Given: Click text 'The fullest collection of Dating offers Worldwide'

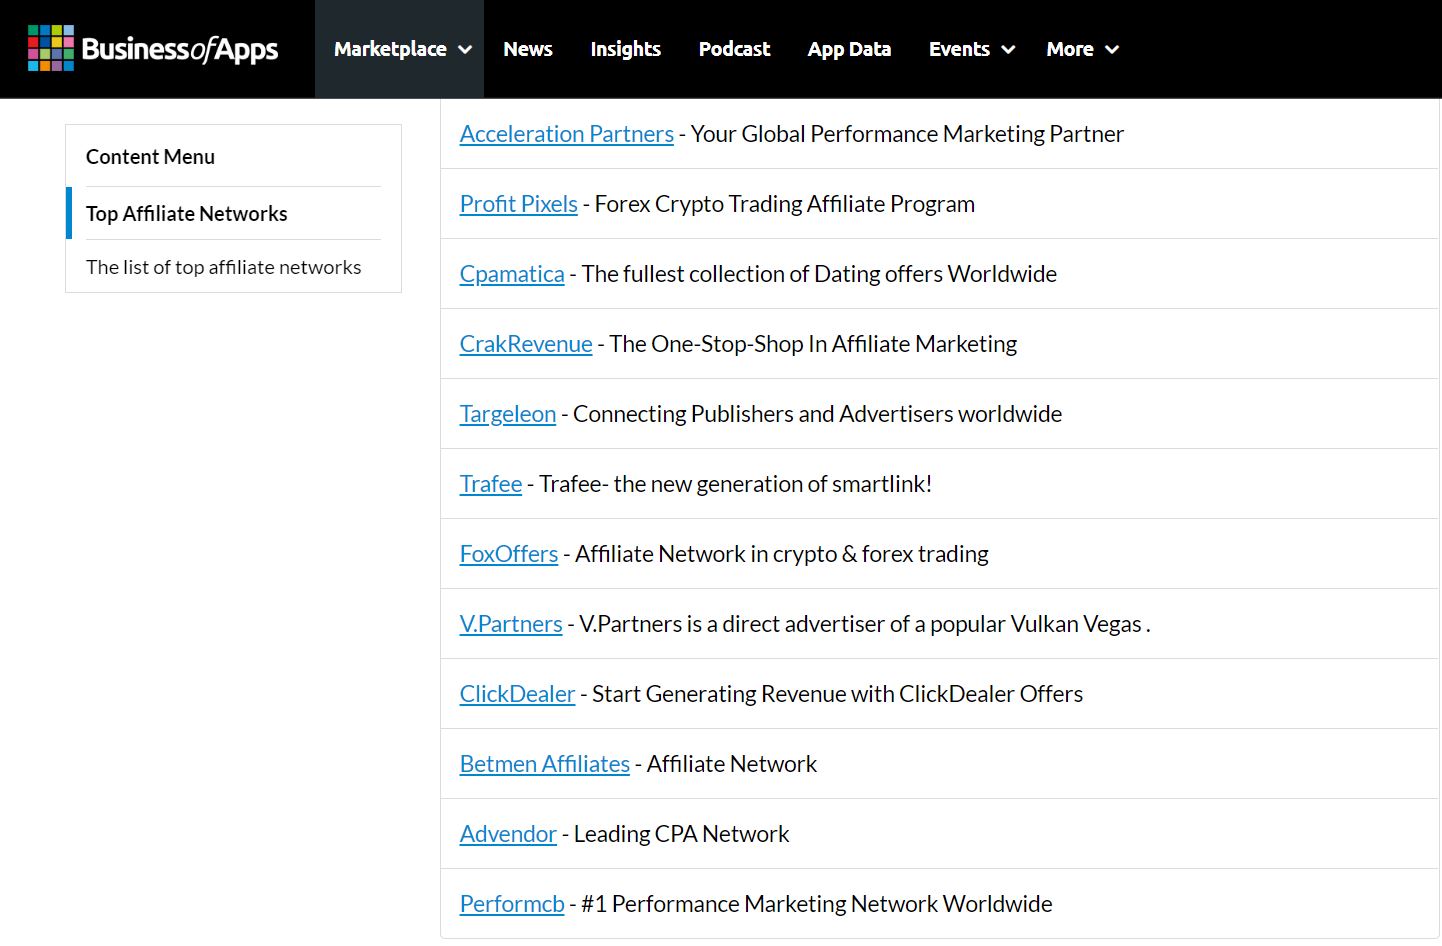Looking at the screenshot, I should (x=819, y=274).
